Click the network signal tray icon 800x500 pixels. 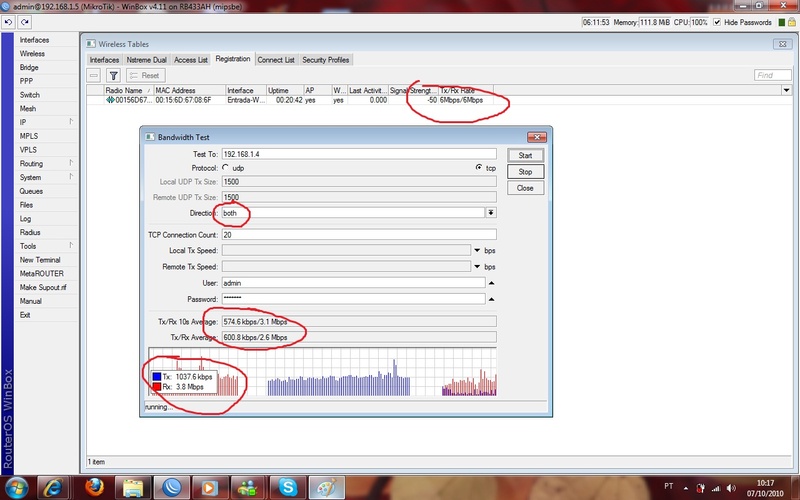[x=716, y=488]
